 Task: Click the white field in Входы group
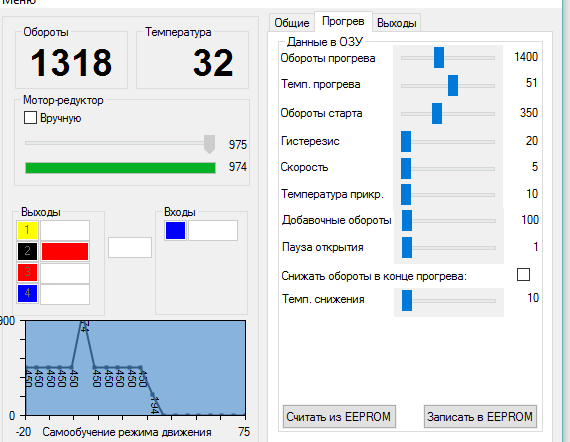[x=213, y=230]
